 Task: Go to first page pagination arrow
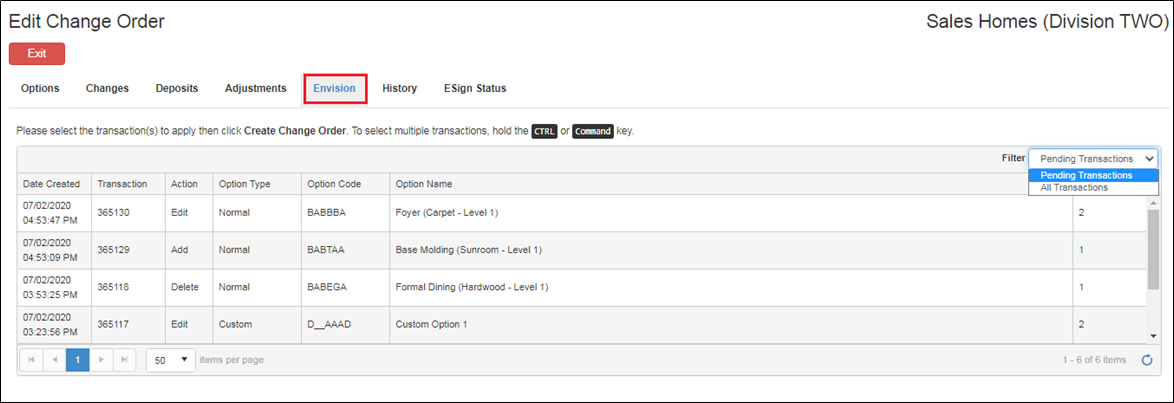pos(31,360)
